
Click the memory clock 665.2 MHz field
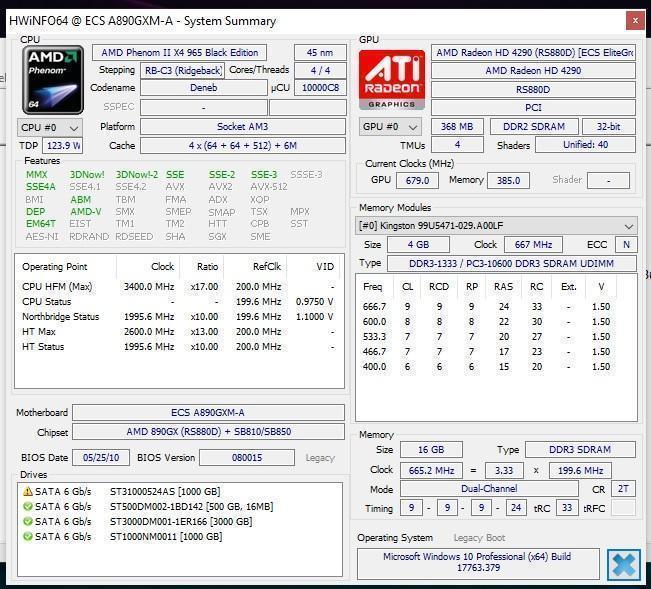click(x=431, y=470)
